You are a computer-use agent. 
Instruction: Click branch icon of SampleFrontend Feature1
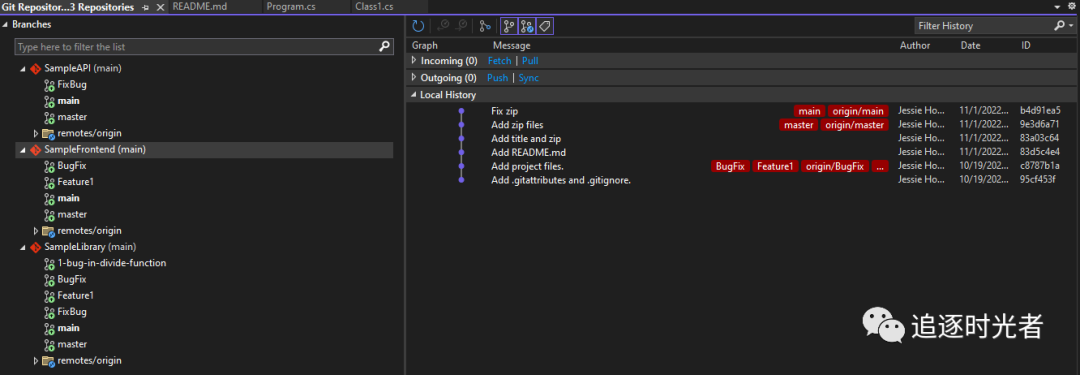pyautogui.click(x=49, y=182)
